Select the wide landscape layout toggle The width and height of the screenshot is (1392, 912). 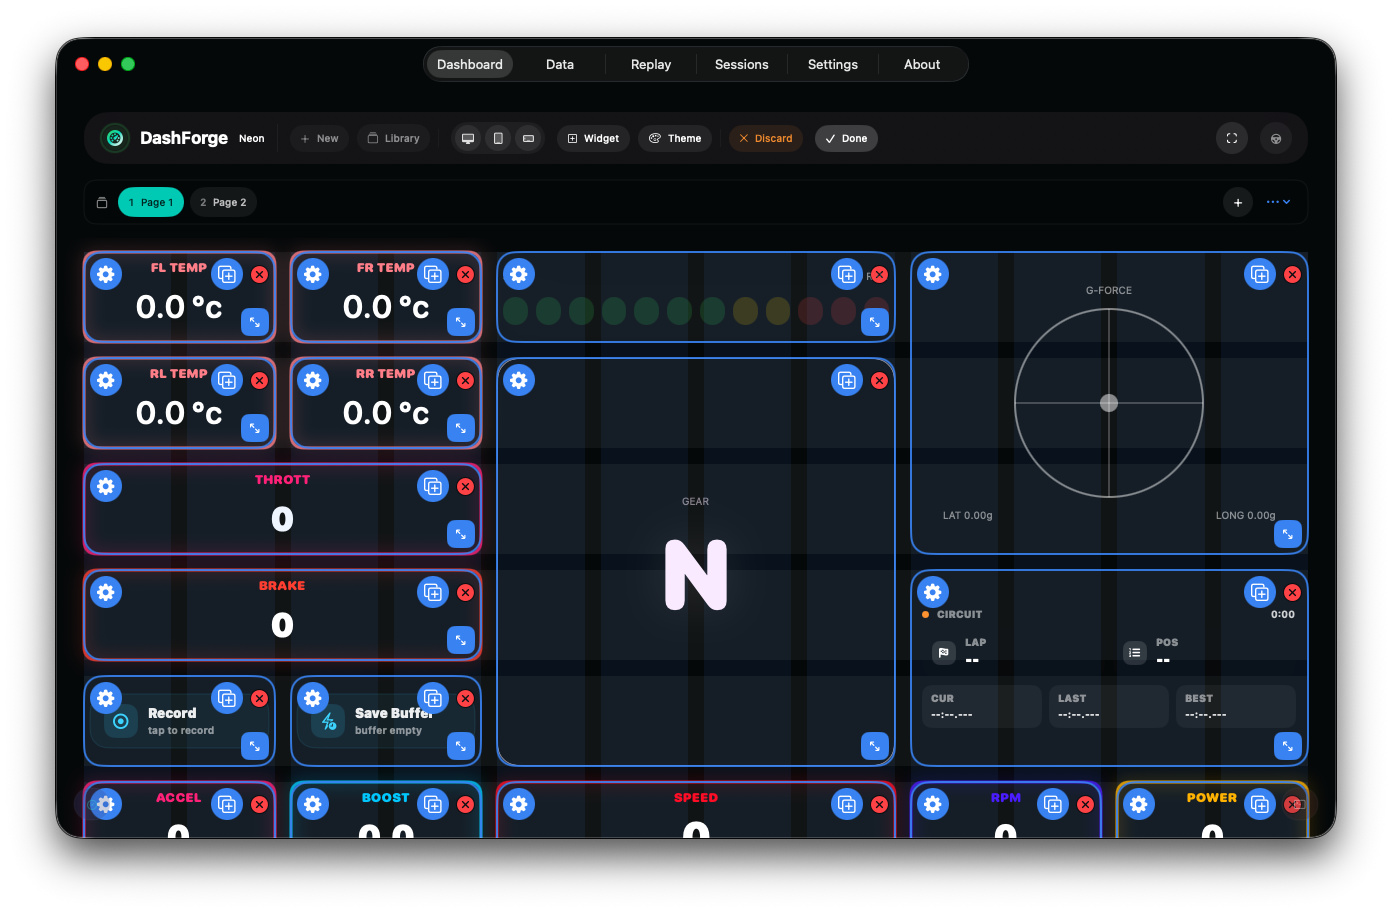[528, 138]
